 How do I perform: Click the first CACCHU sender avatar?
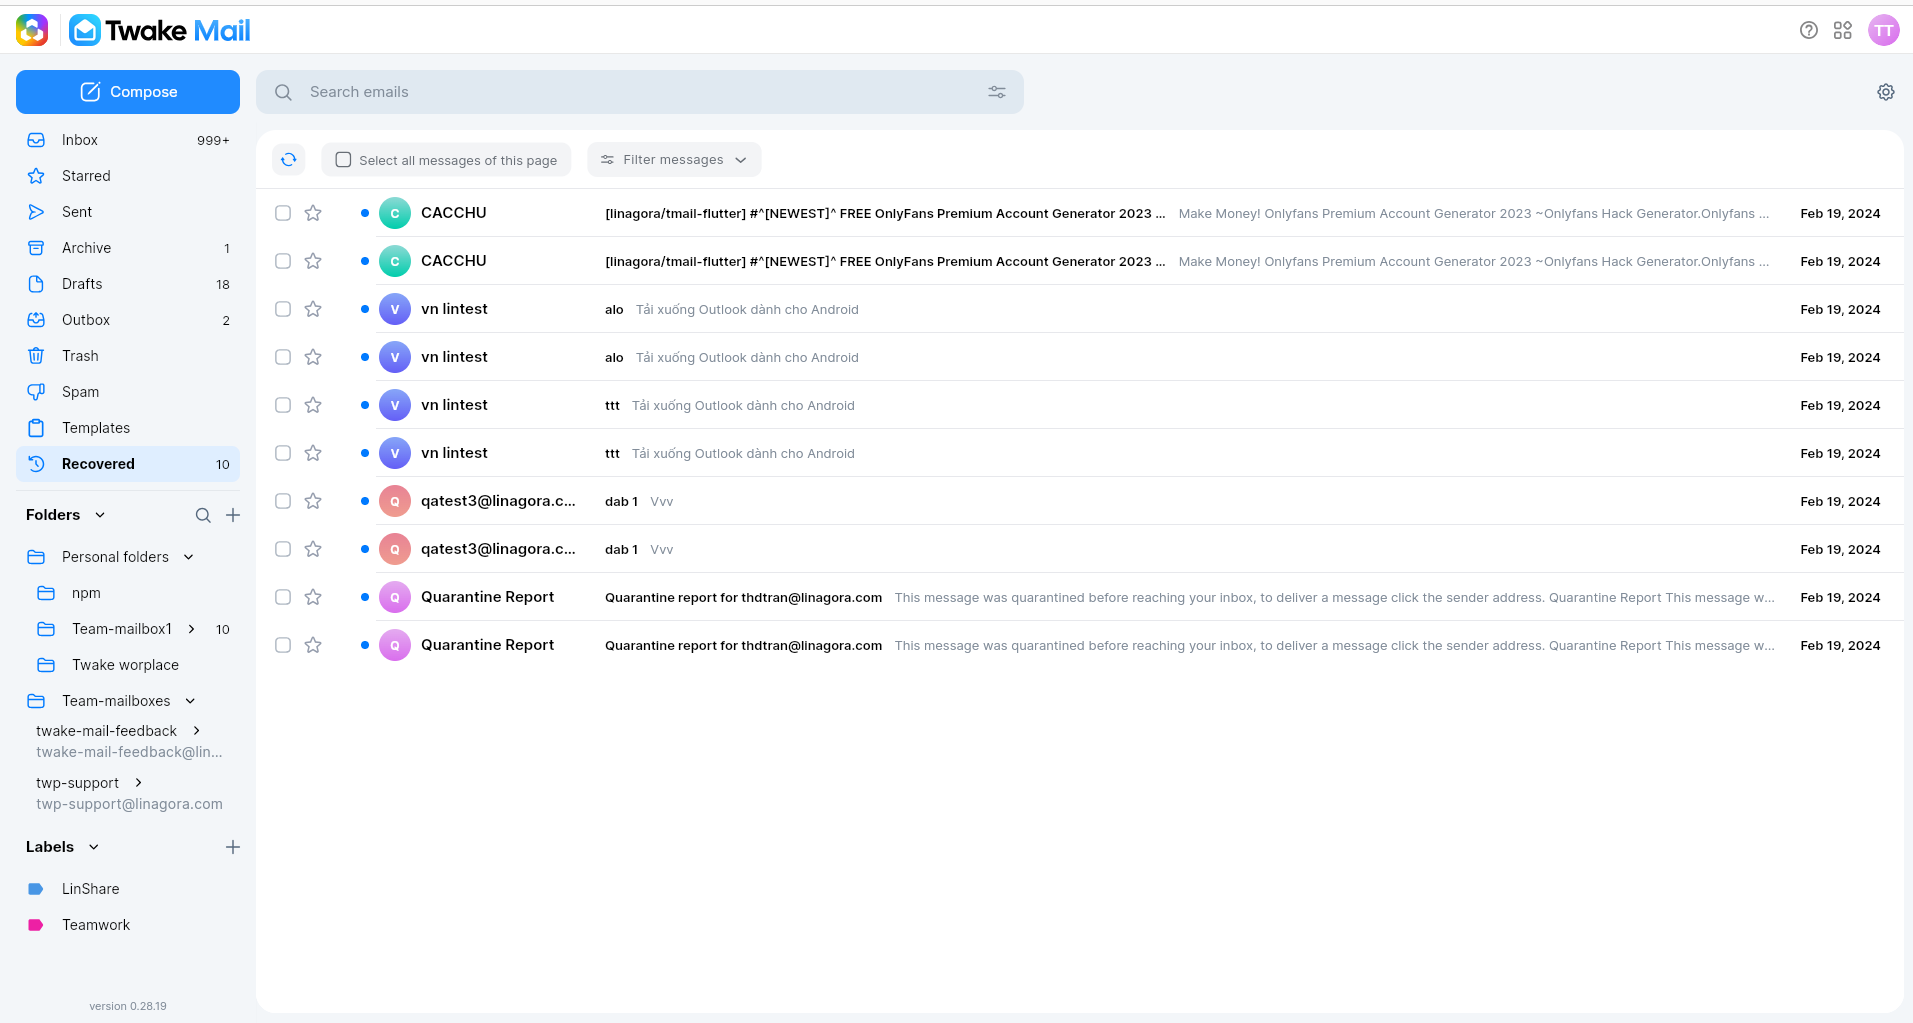tap(395, 213)
